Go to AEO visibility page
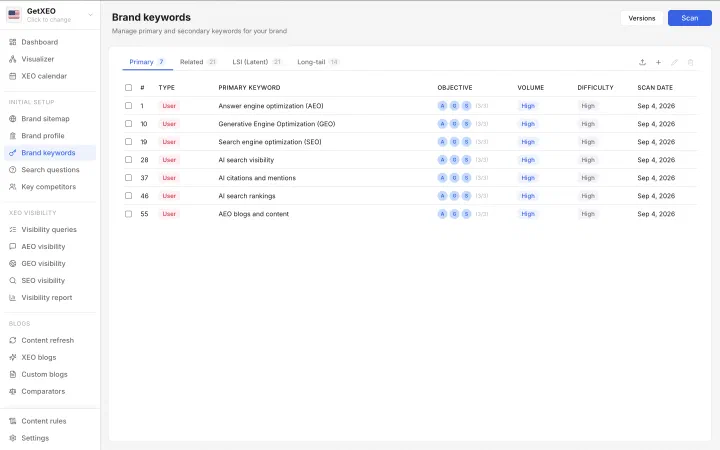 pyautogui.click(x=50, y=247)
